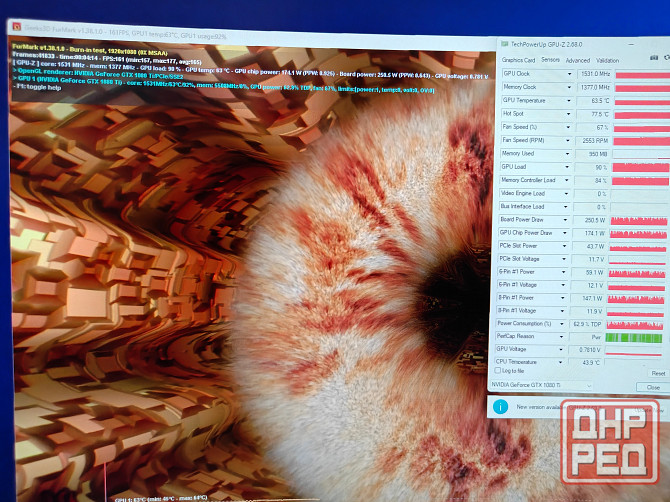Click the GPU-Z app icon in title bar

pyautogui.click(x=504, y=46)
